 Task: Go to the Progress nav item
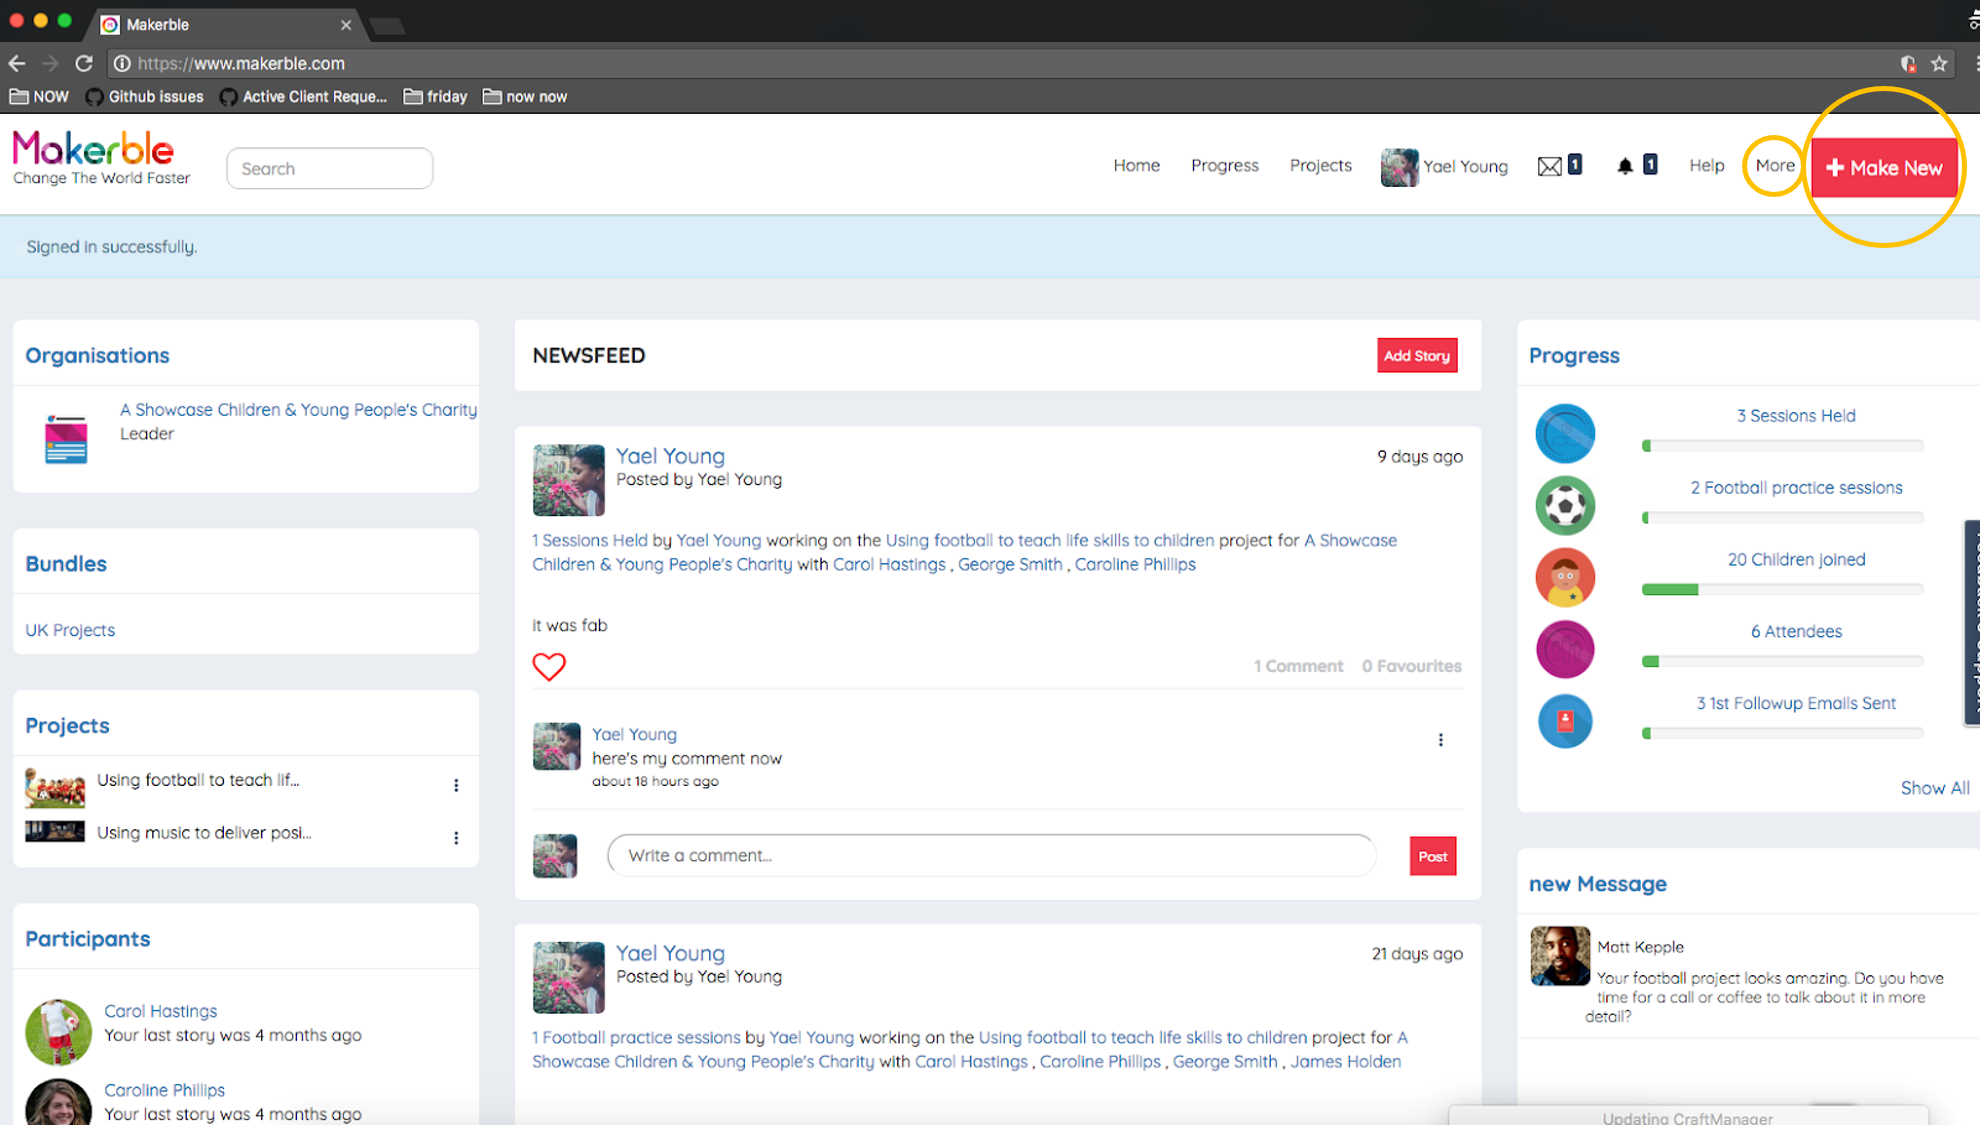tap(1224, 166)
